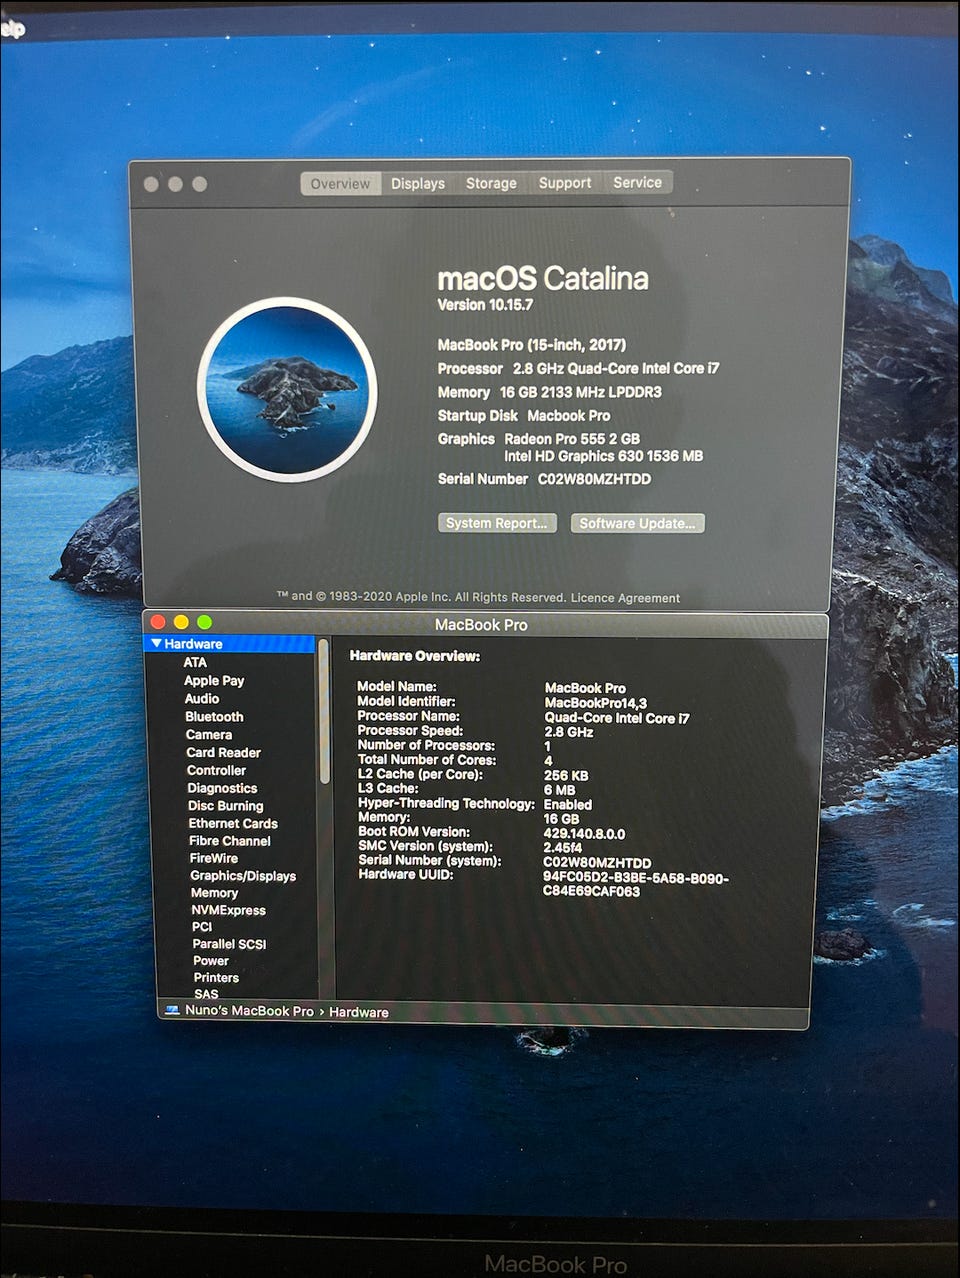The width and height of the screenshot is (960, 1278).
Task: Select Camera in the sidebar
Action: (209, 734)
